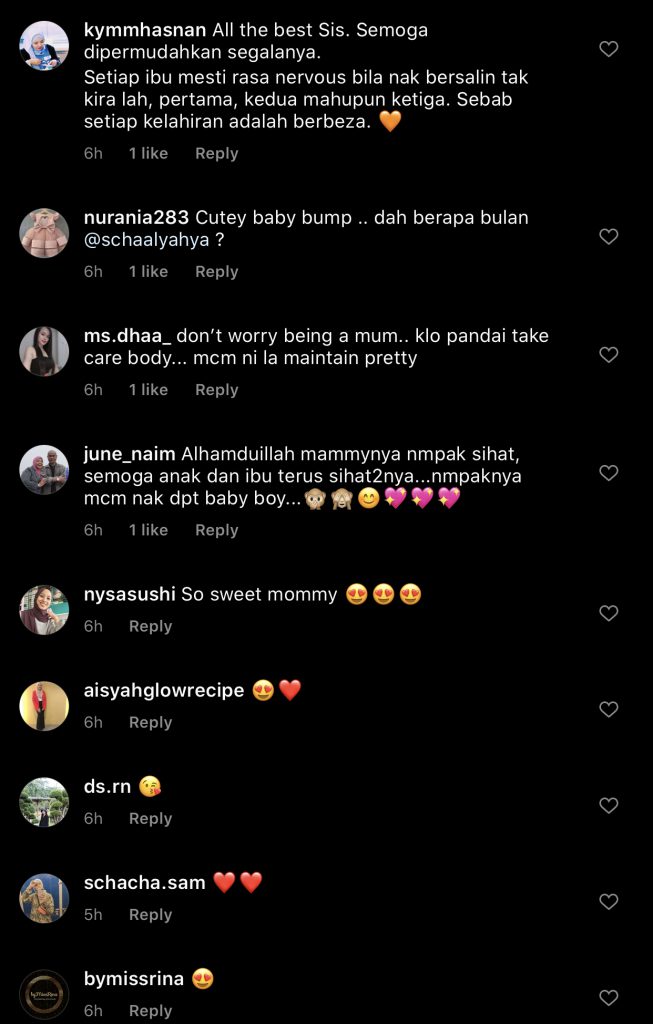The image size is (653, 1024).
Task: Reply to schacha.sam's hearts comment
Action: point(150,915)
